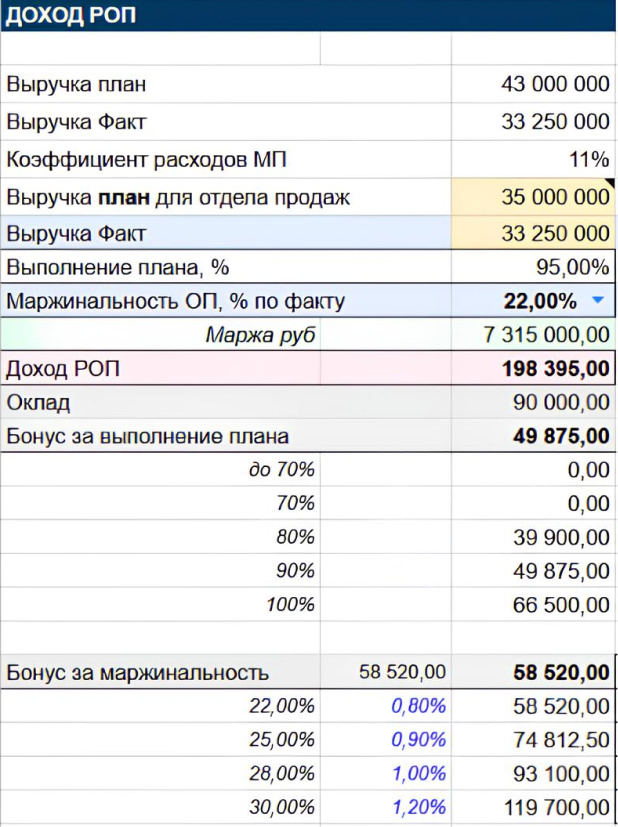
Task: Open the dropdown arrow beside 22,00% margin
Action: tap(597, 300)
